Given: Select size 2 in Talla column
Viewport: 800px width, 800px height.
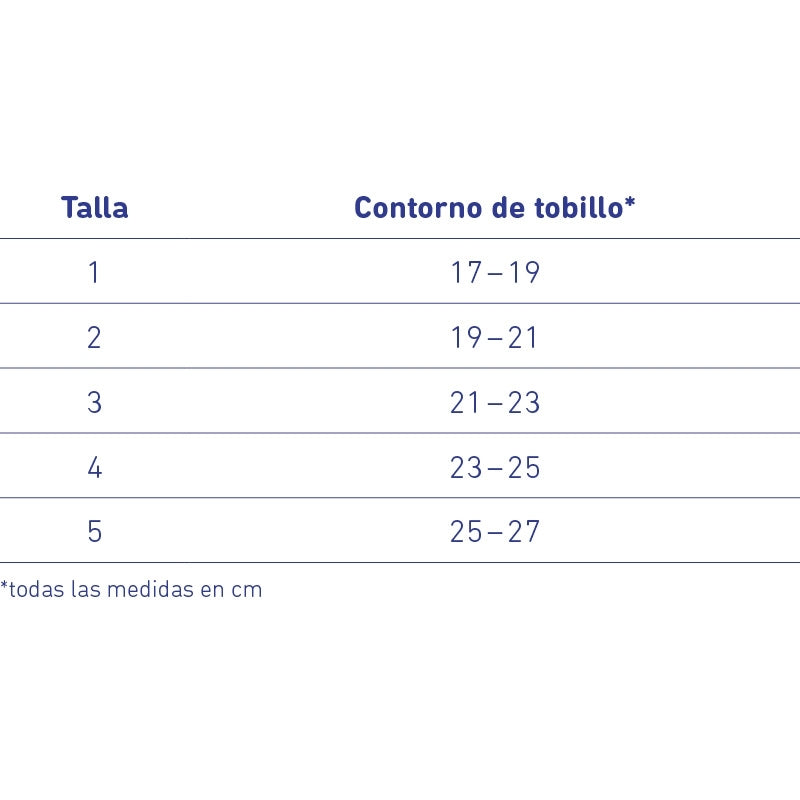Looking at the screenshot, I should coord(94,338).
